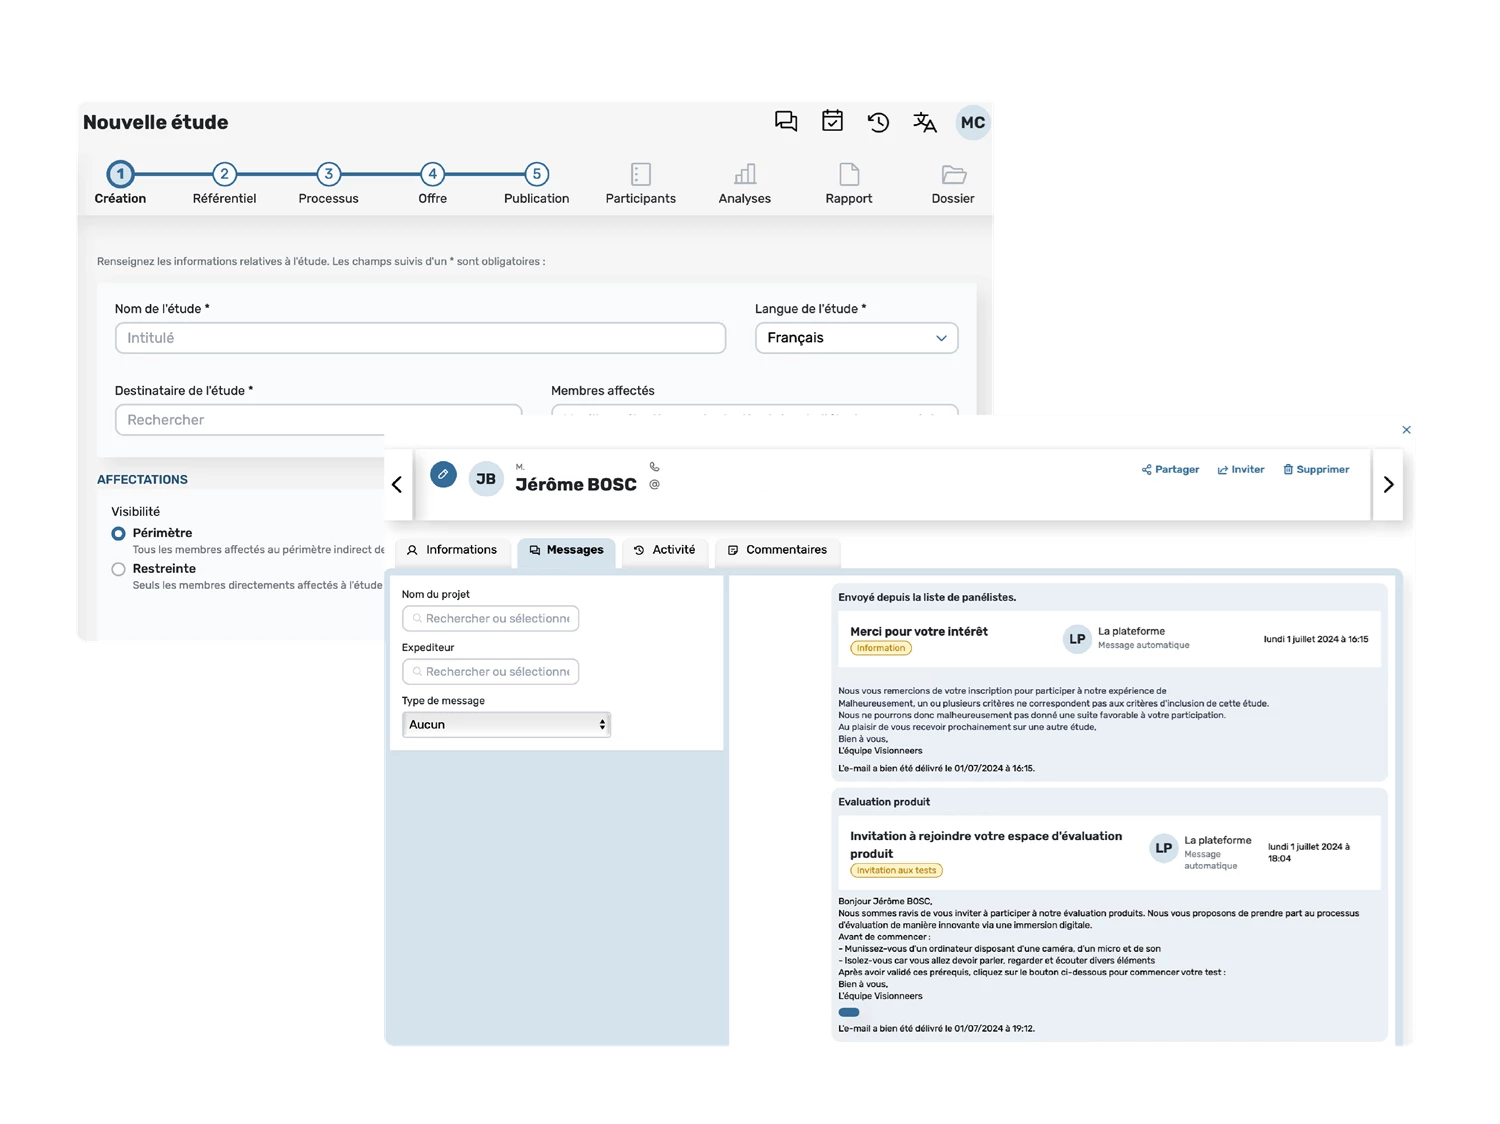Image resolution: width=1500 pixels, height=1124 pixels.
Task: Go to step 2 Référentiel
Action: coord(224,174)
